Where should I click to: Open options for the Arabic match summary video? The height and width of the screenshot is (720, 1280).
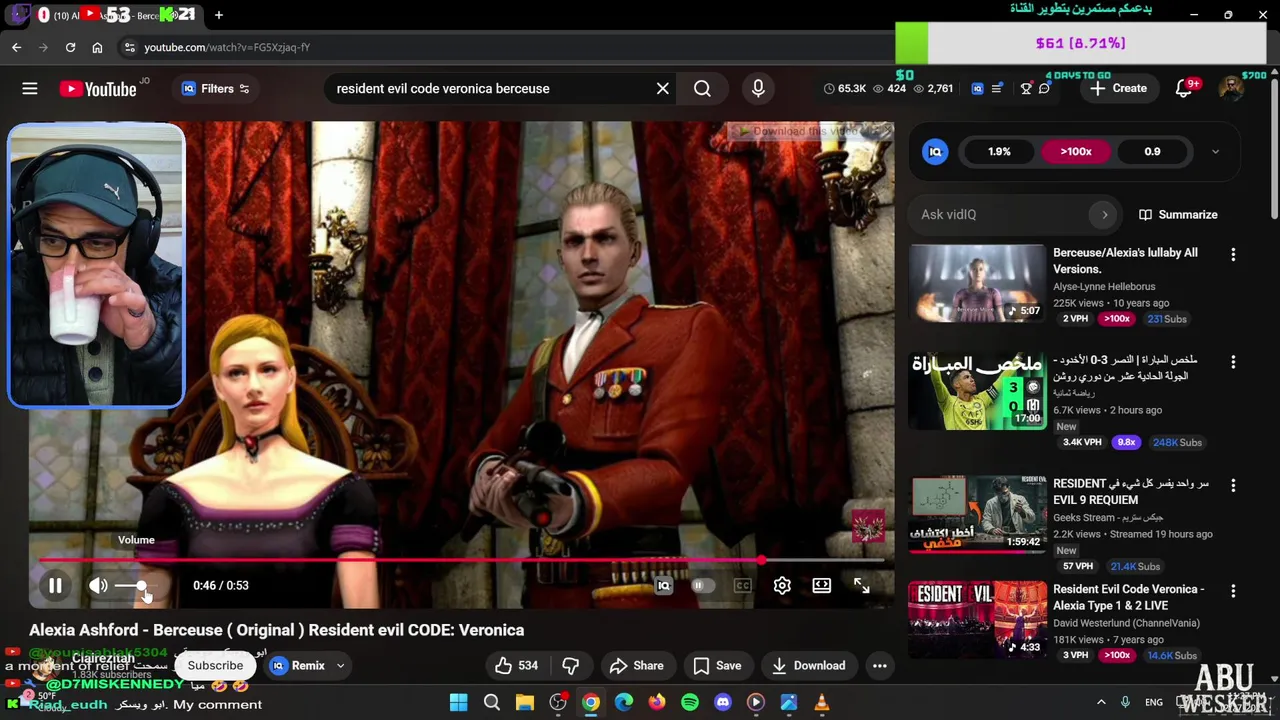pos(1233,362)
